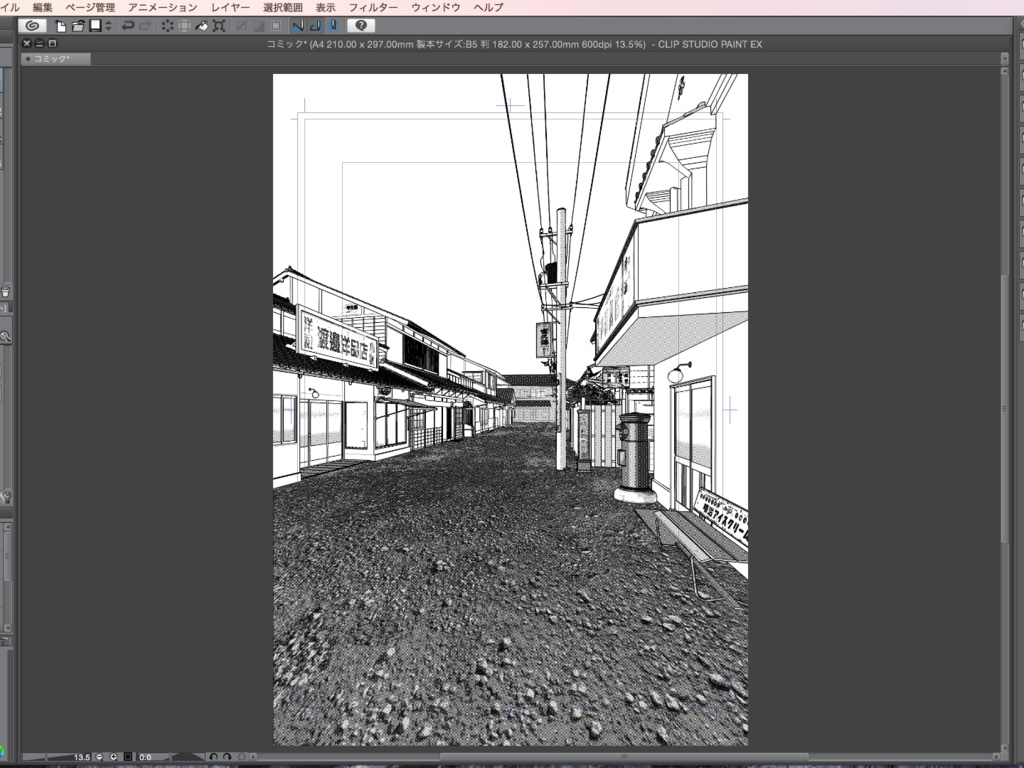Adjust the zoom slider in the bottom bar
The width and height of the screenshot is (1024, 768).
(45, 756)
